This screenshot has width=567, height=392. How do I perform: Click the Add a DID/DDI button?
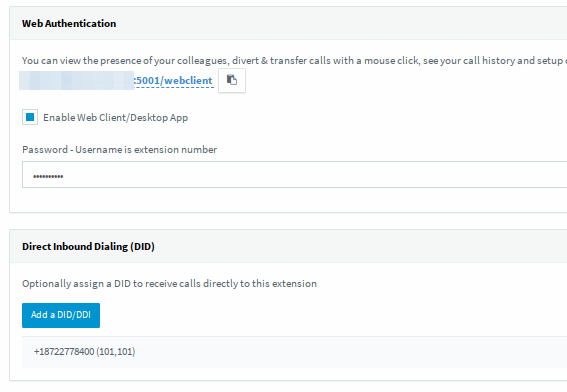point(61,315)
